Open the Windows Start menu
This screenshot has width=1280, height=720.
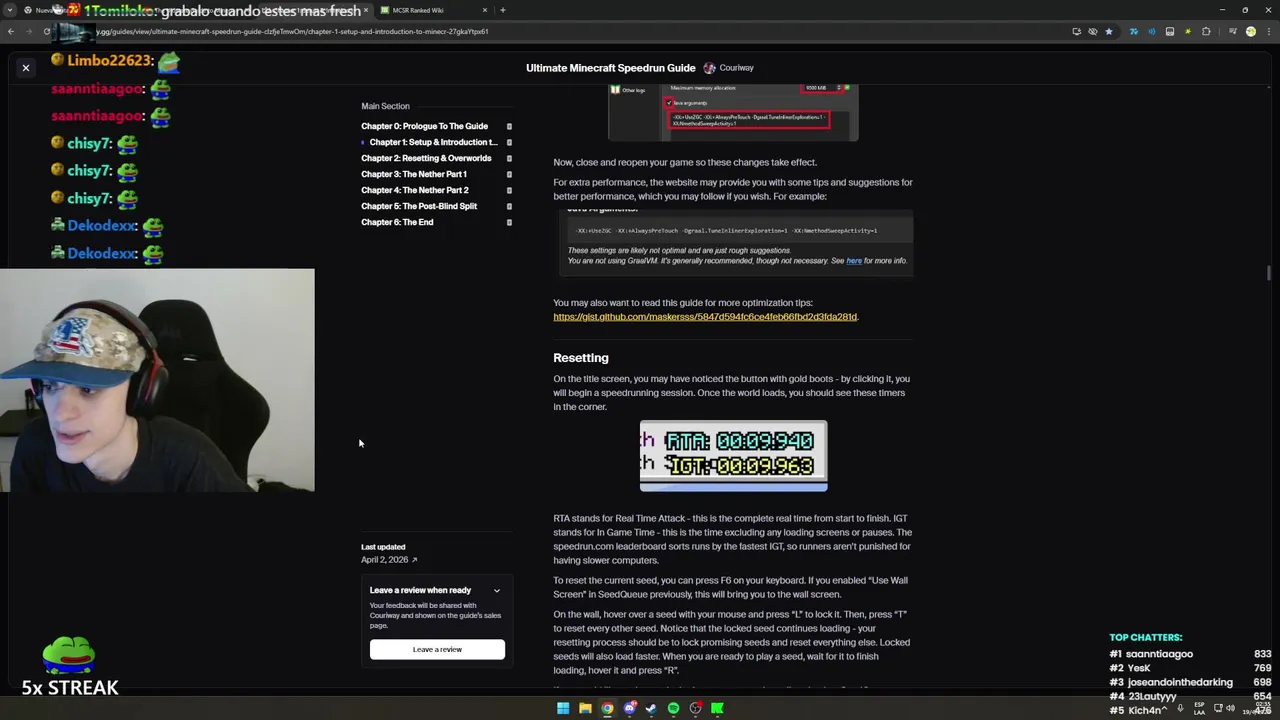(563, 708)
